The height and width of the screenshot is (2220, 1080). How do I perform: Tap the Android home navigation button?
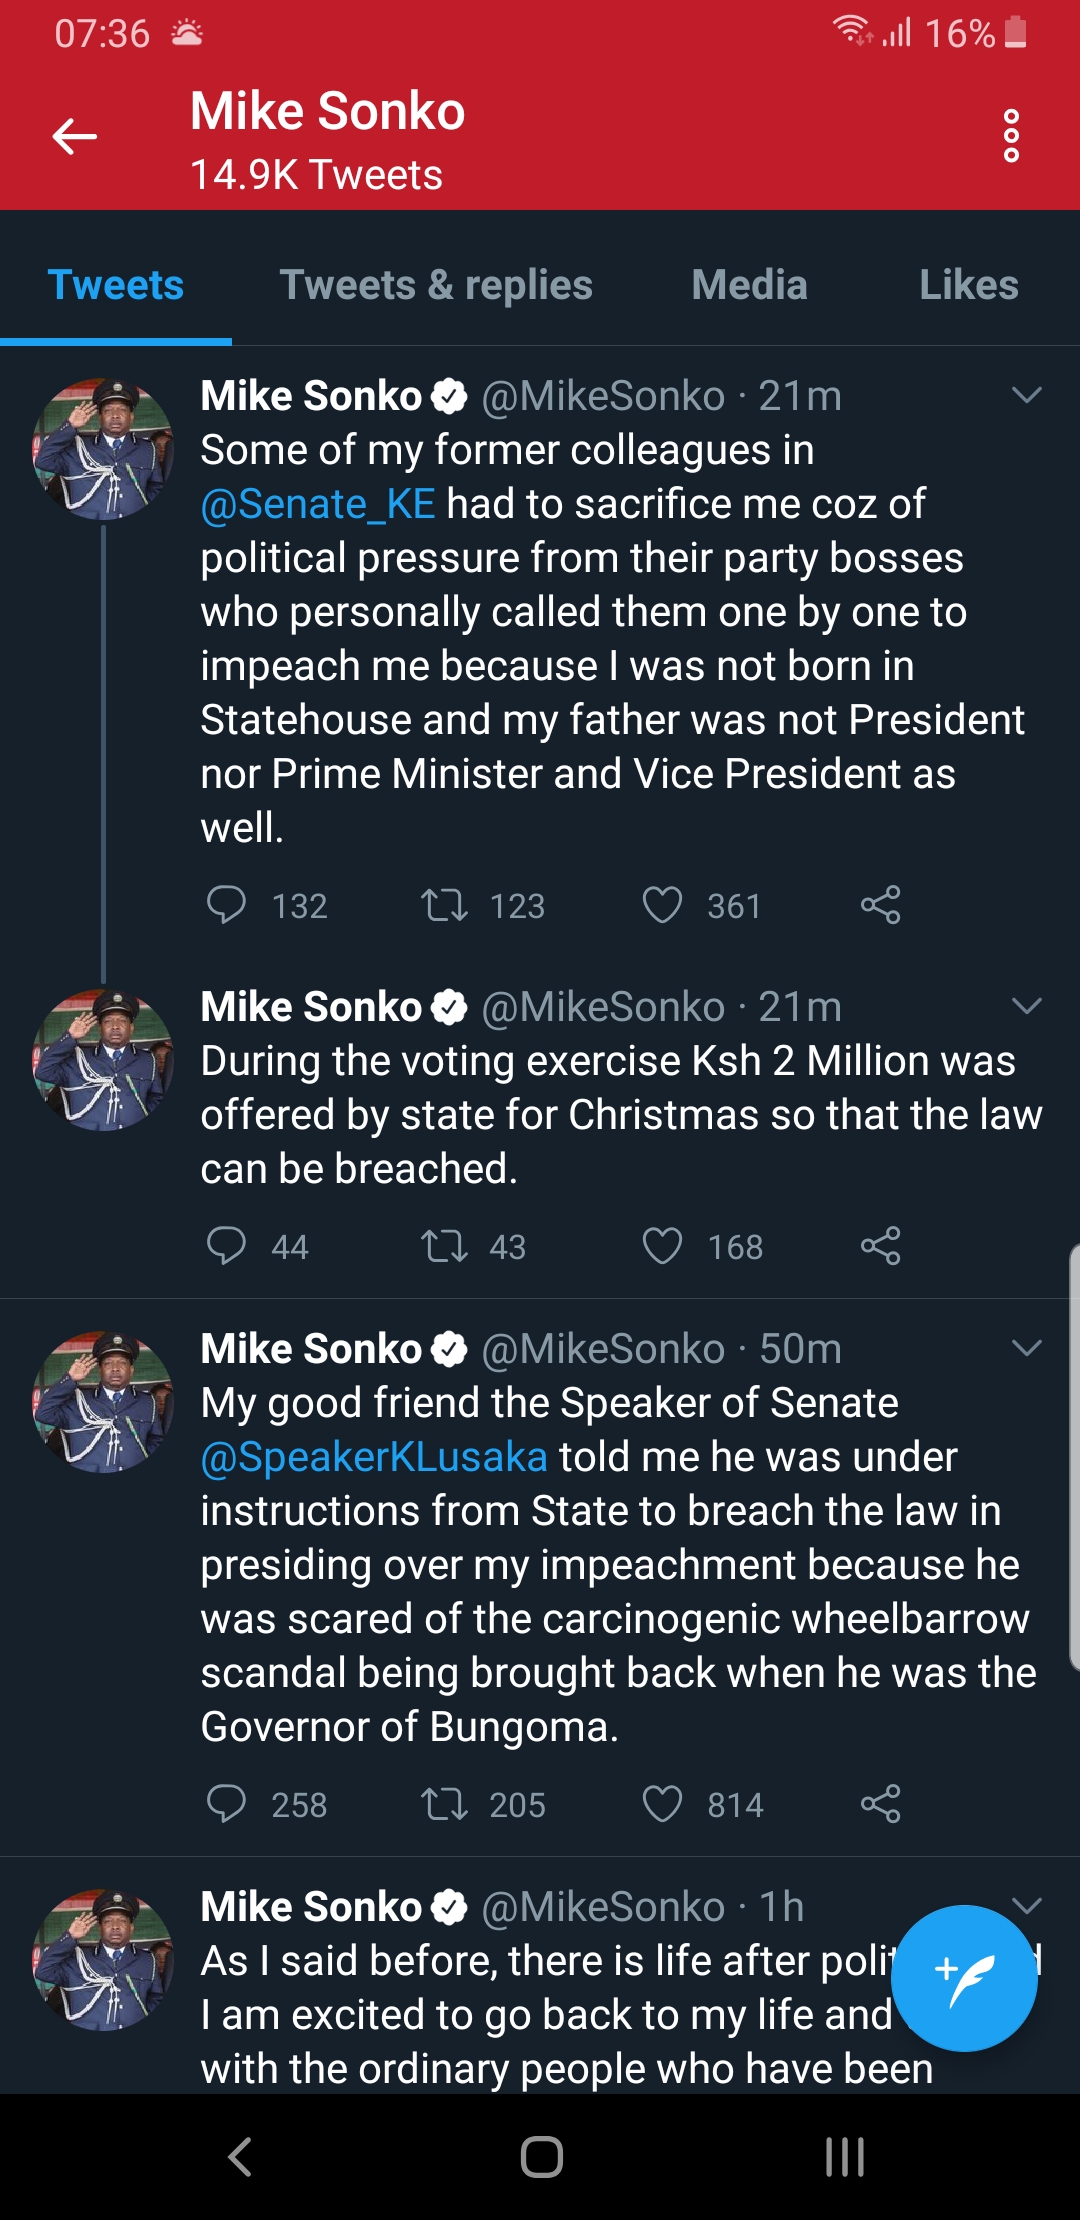click(541, 2156)
